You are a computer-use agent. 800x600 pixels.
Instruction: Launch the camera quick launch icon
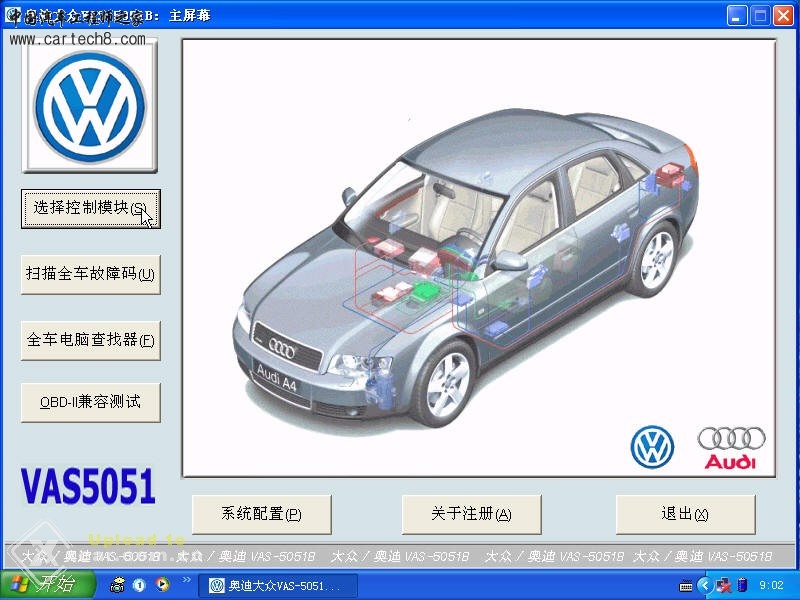117,585
